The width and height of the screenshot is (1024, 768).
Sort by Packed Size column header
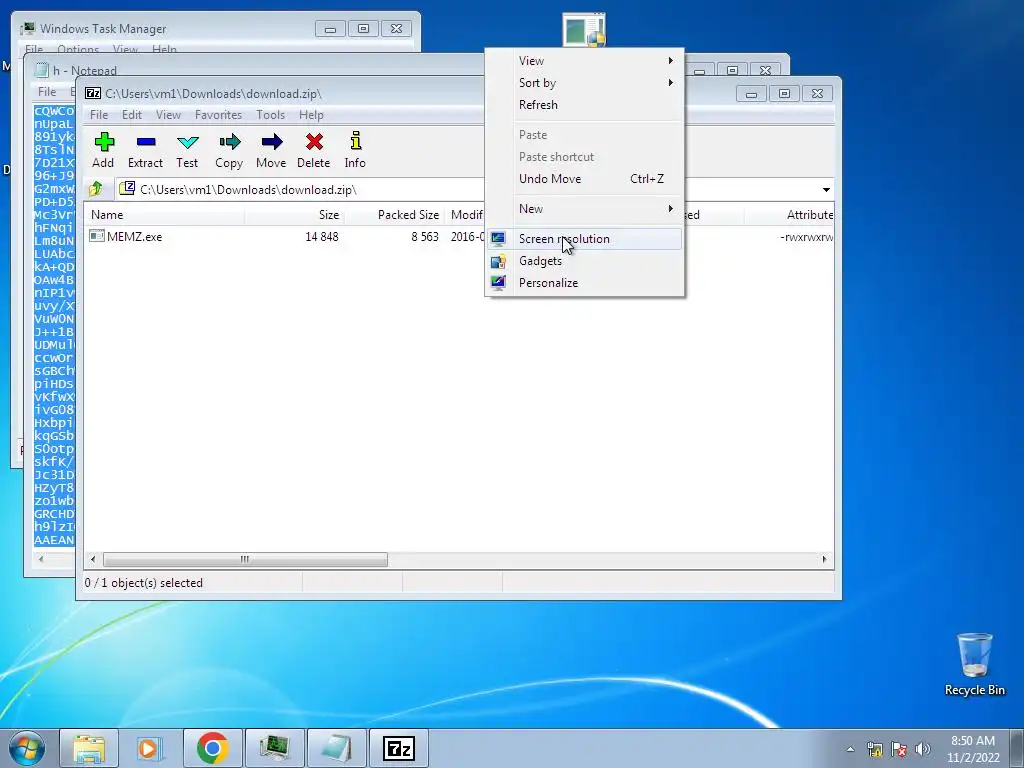click(394, 215)
